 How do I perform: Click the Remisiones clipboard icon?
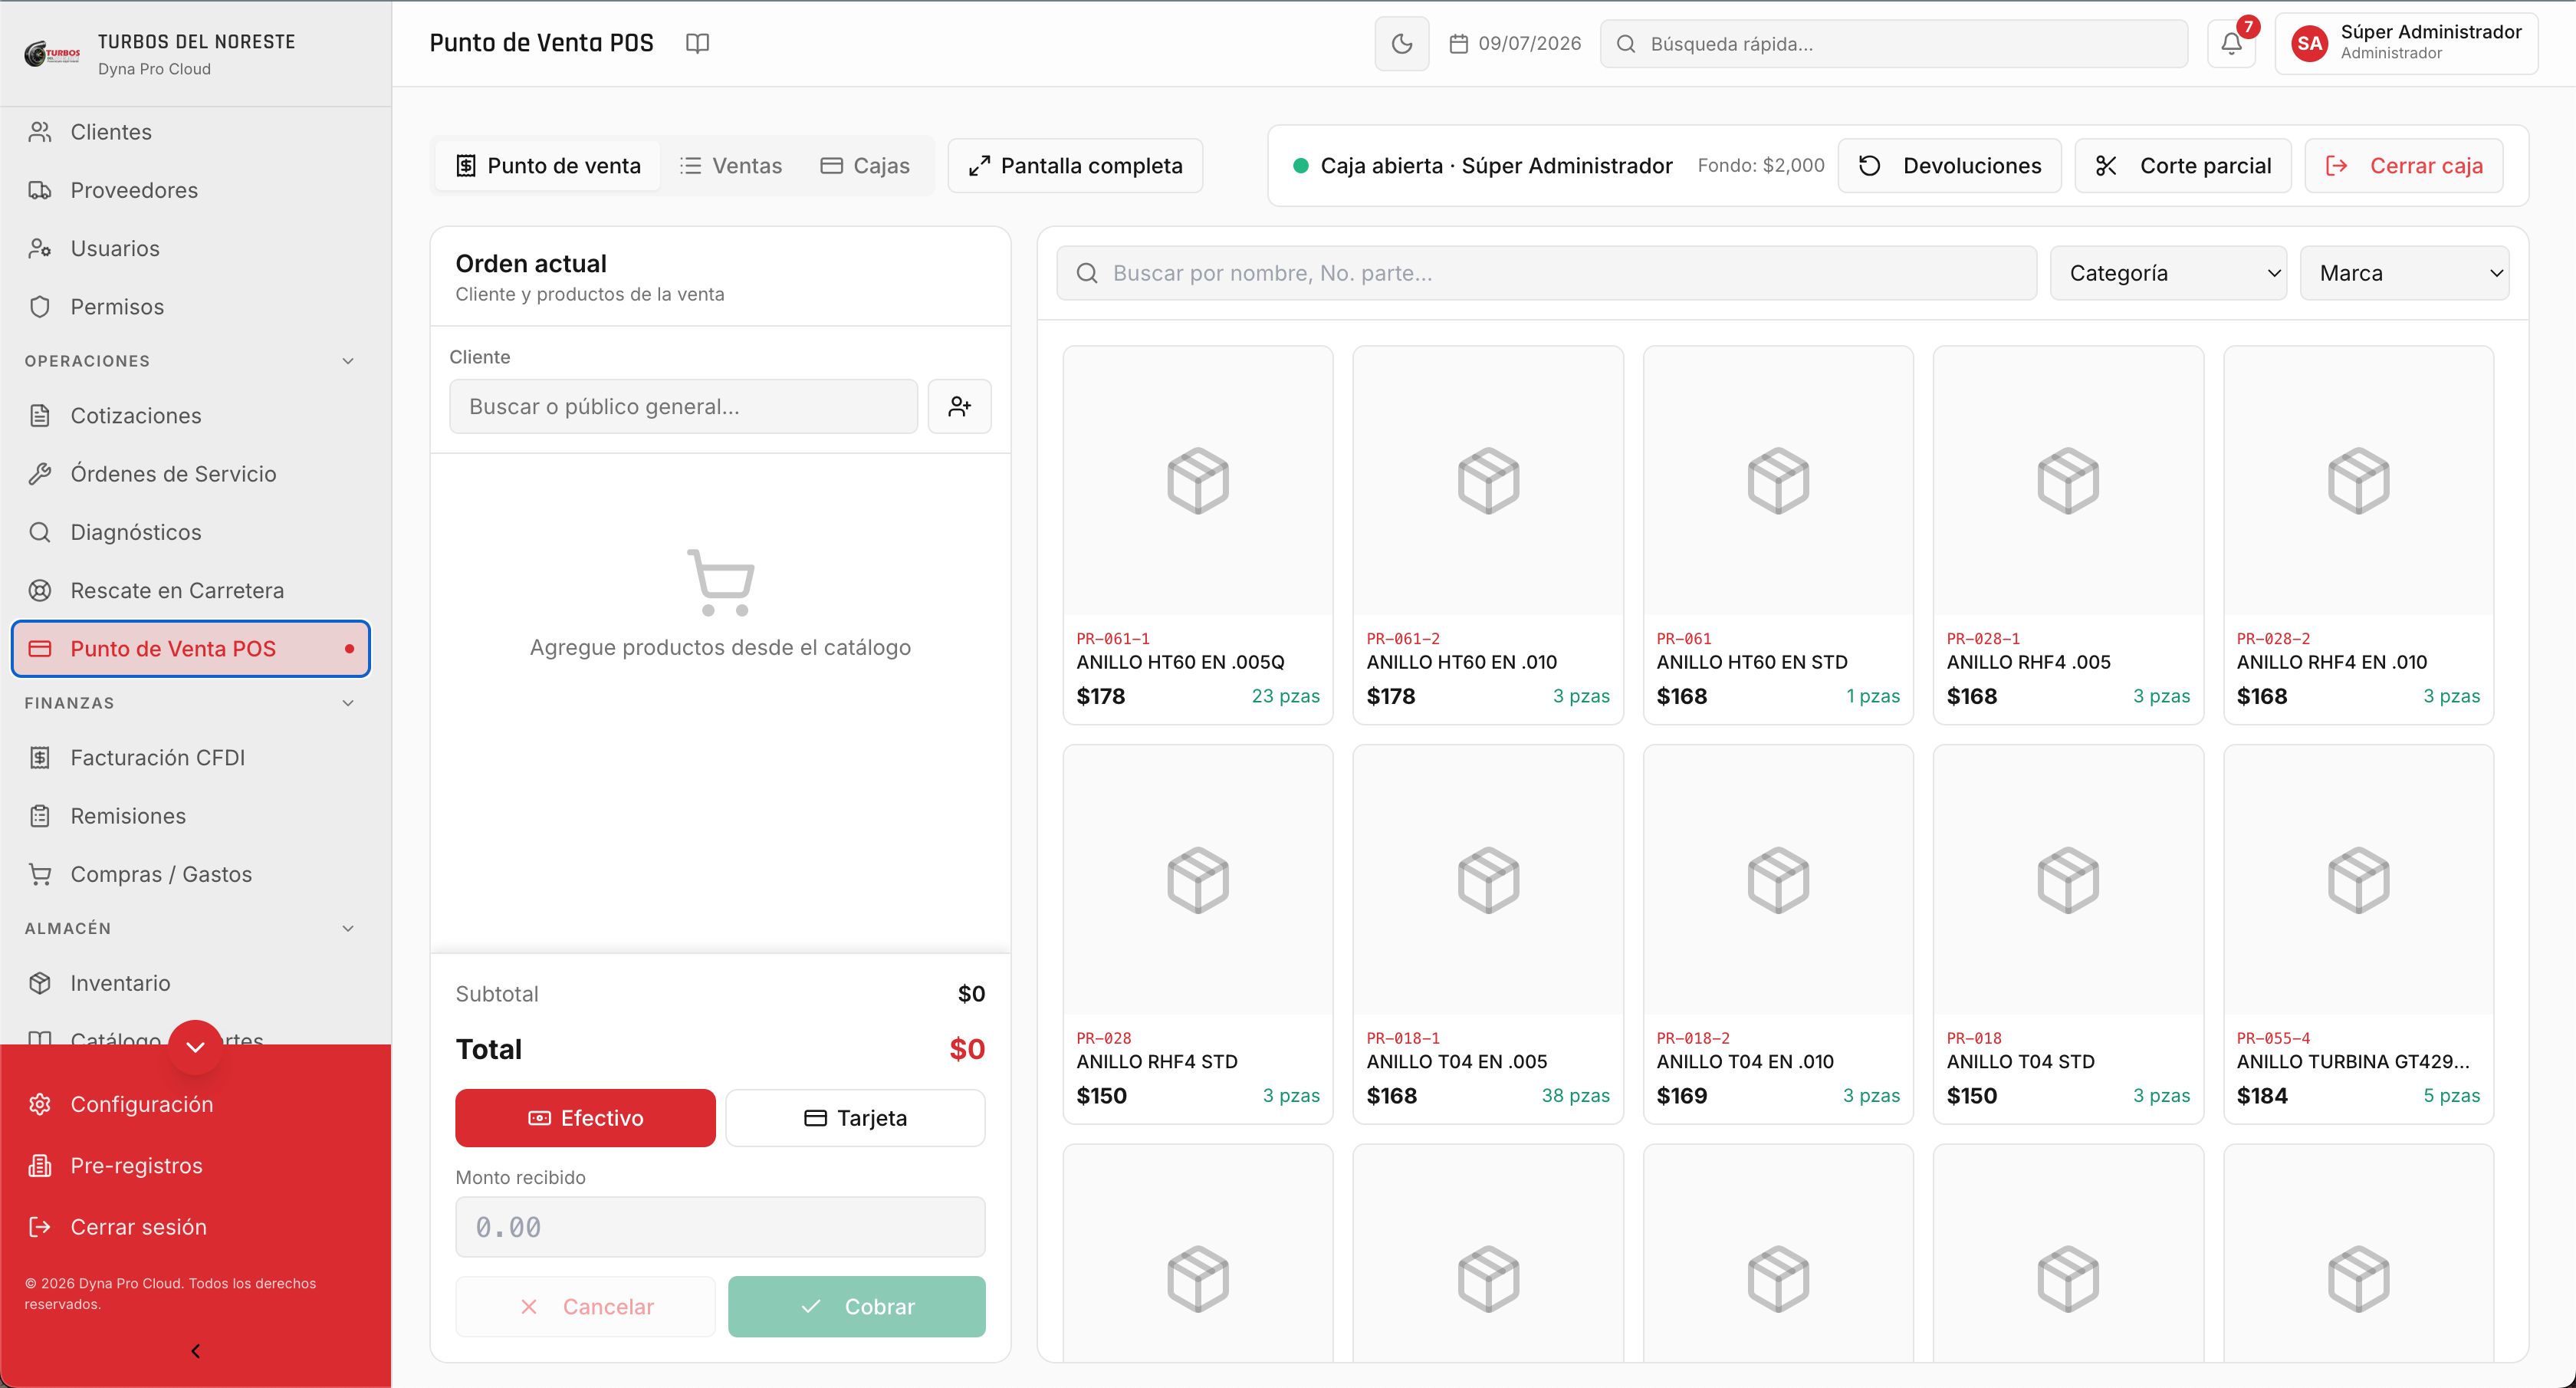[x=40, y=816]
